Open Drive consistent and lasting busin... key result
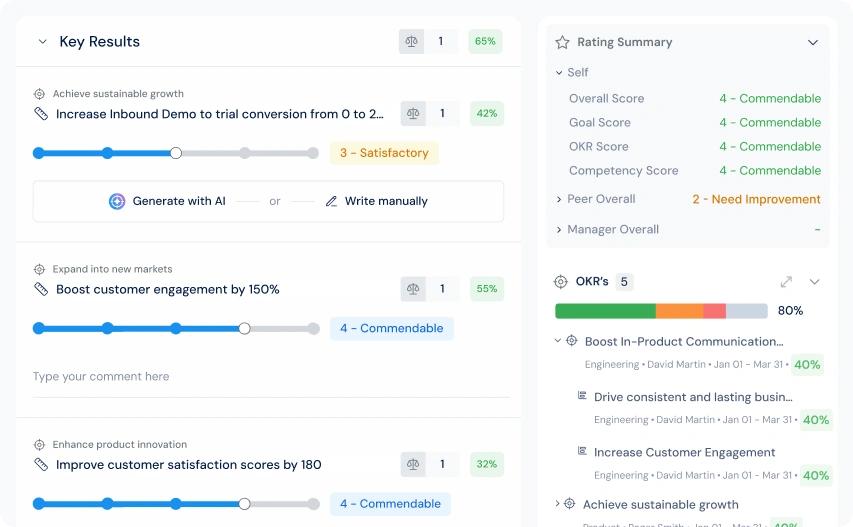Image resolution: width=853 pixels, height=527 pixels. 693,397
